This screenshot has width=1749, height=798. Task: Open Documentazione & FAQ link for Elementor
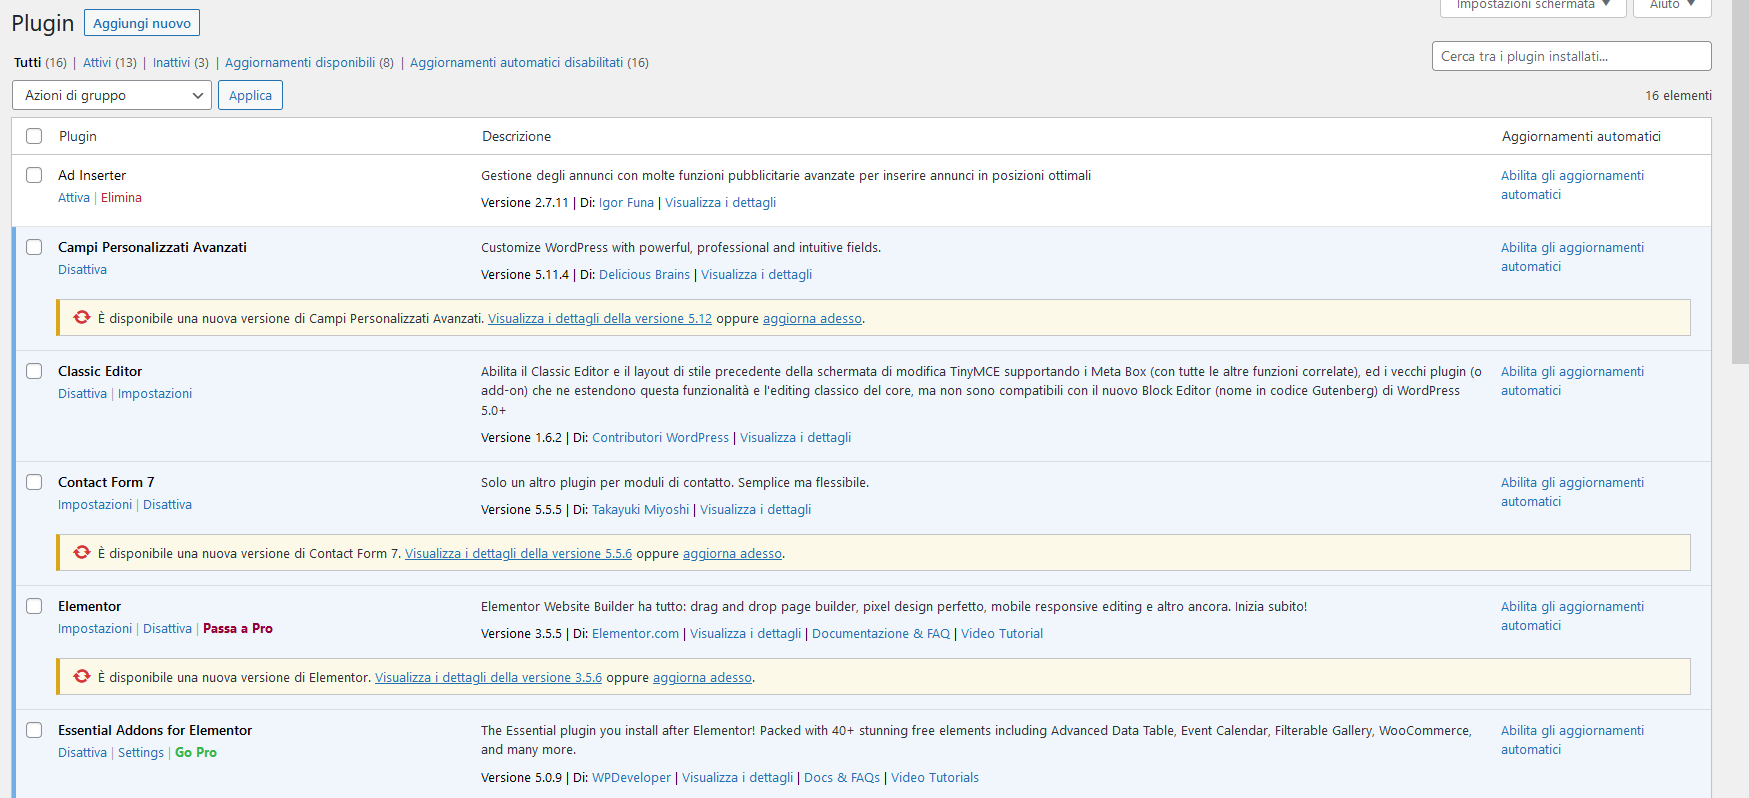[881, 634]
